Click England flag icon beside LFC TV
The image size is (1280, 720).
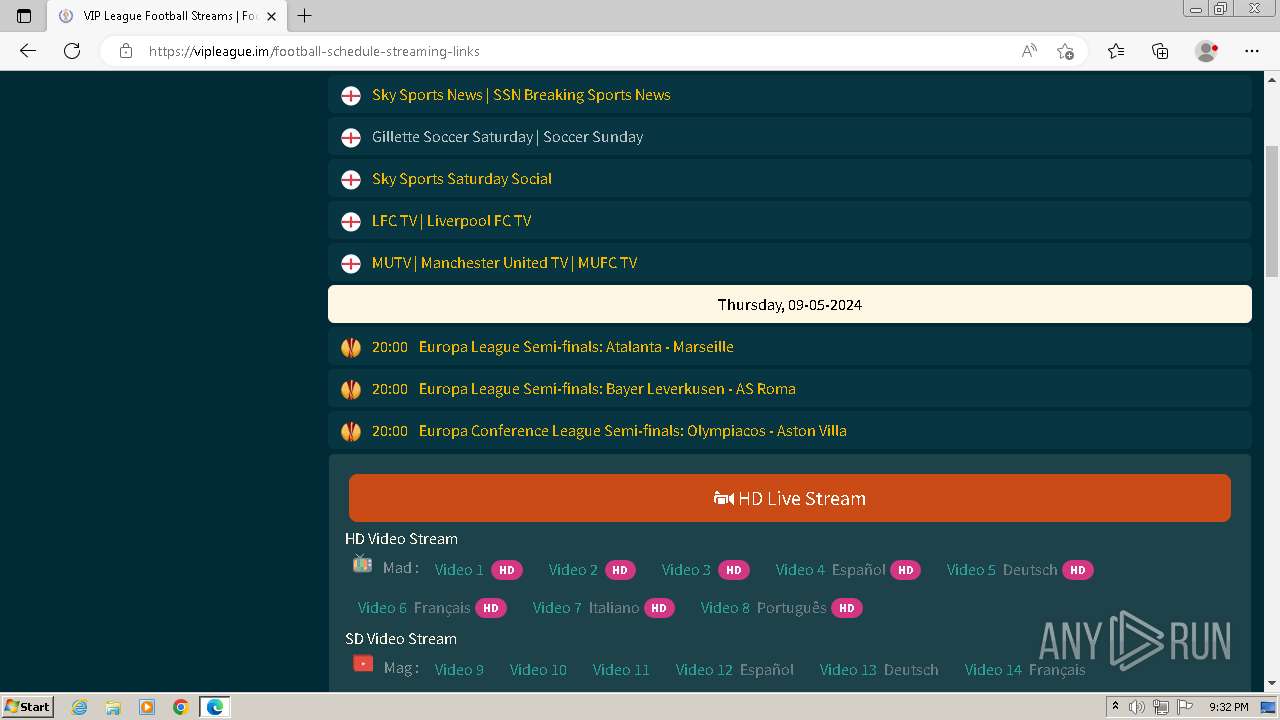[x=351, y=221]
